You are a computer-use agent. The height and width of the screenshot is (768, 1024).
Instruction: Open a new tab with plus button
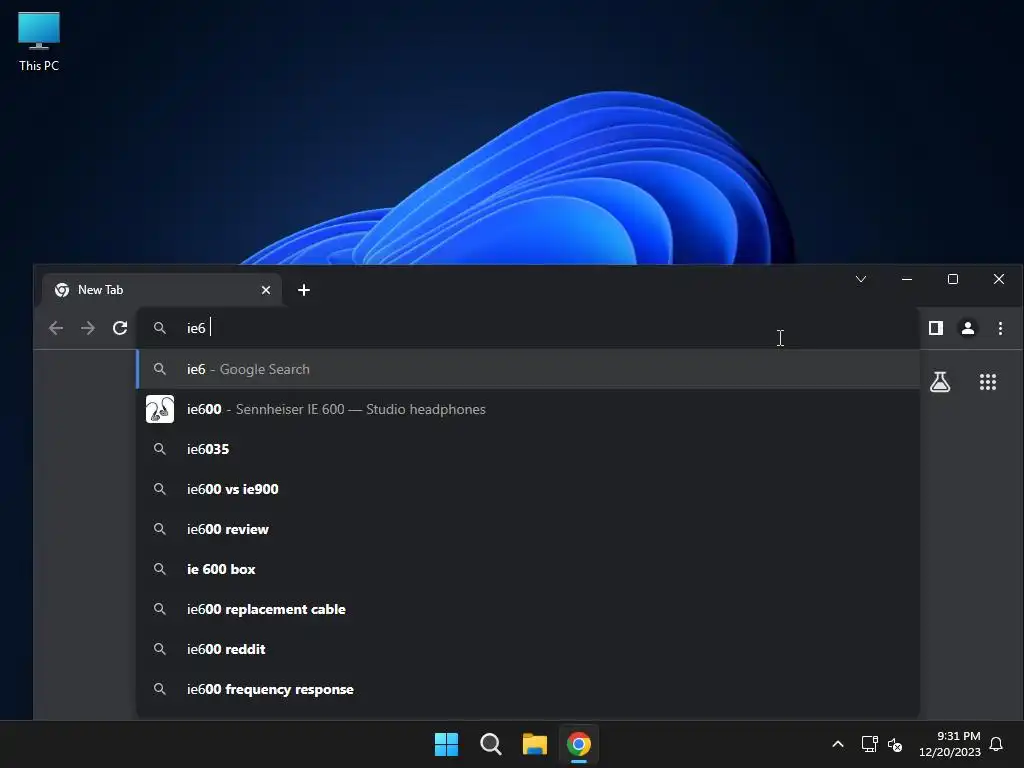304,290
